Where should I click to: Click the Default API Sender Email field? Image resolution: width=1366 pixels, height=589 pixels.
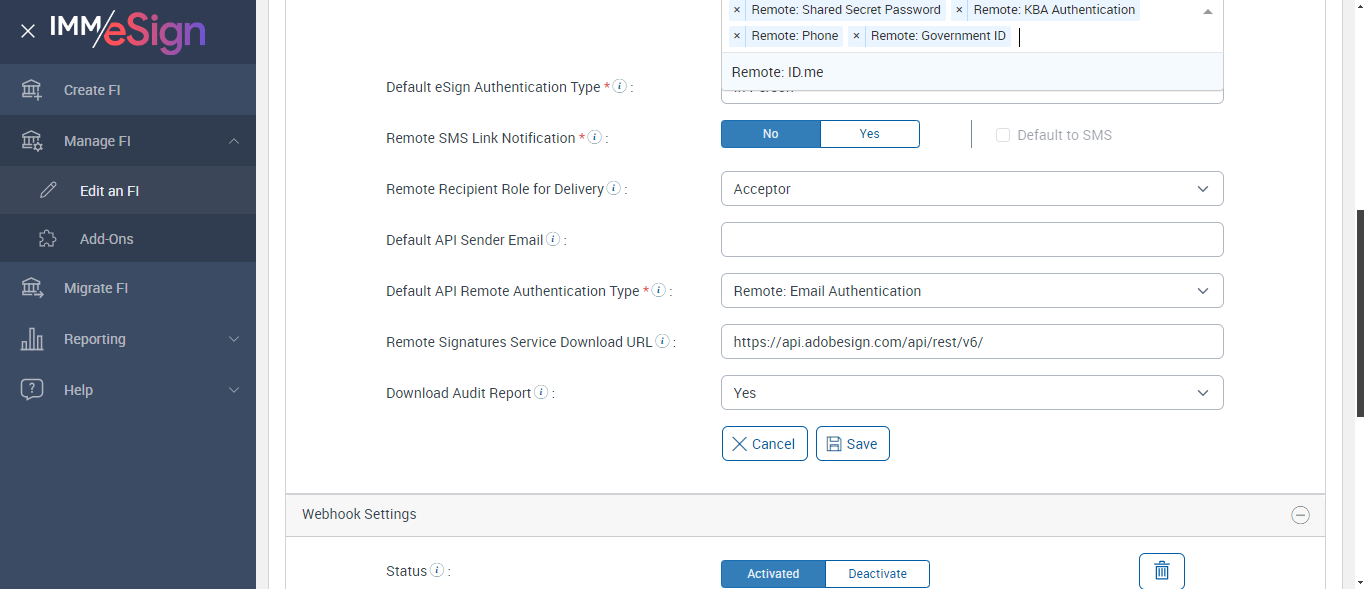971,240
